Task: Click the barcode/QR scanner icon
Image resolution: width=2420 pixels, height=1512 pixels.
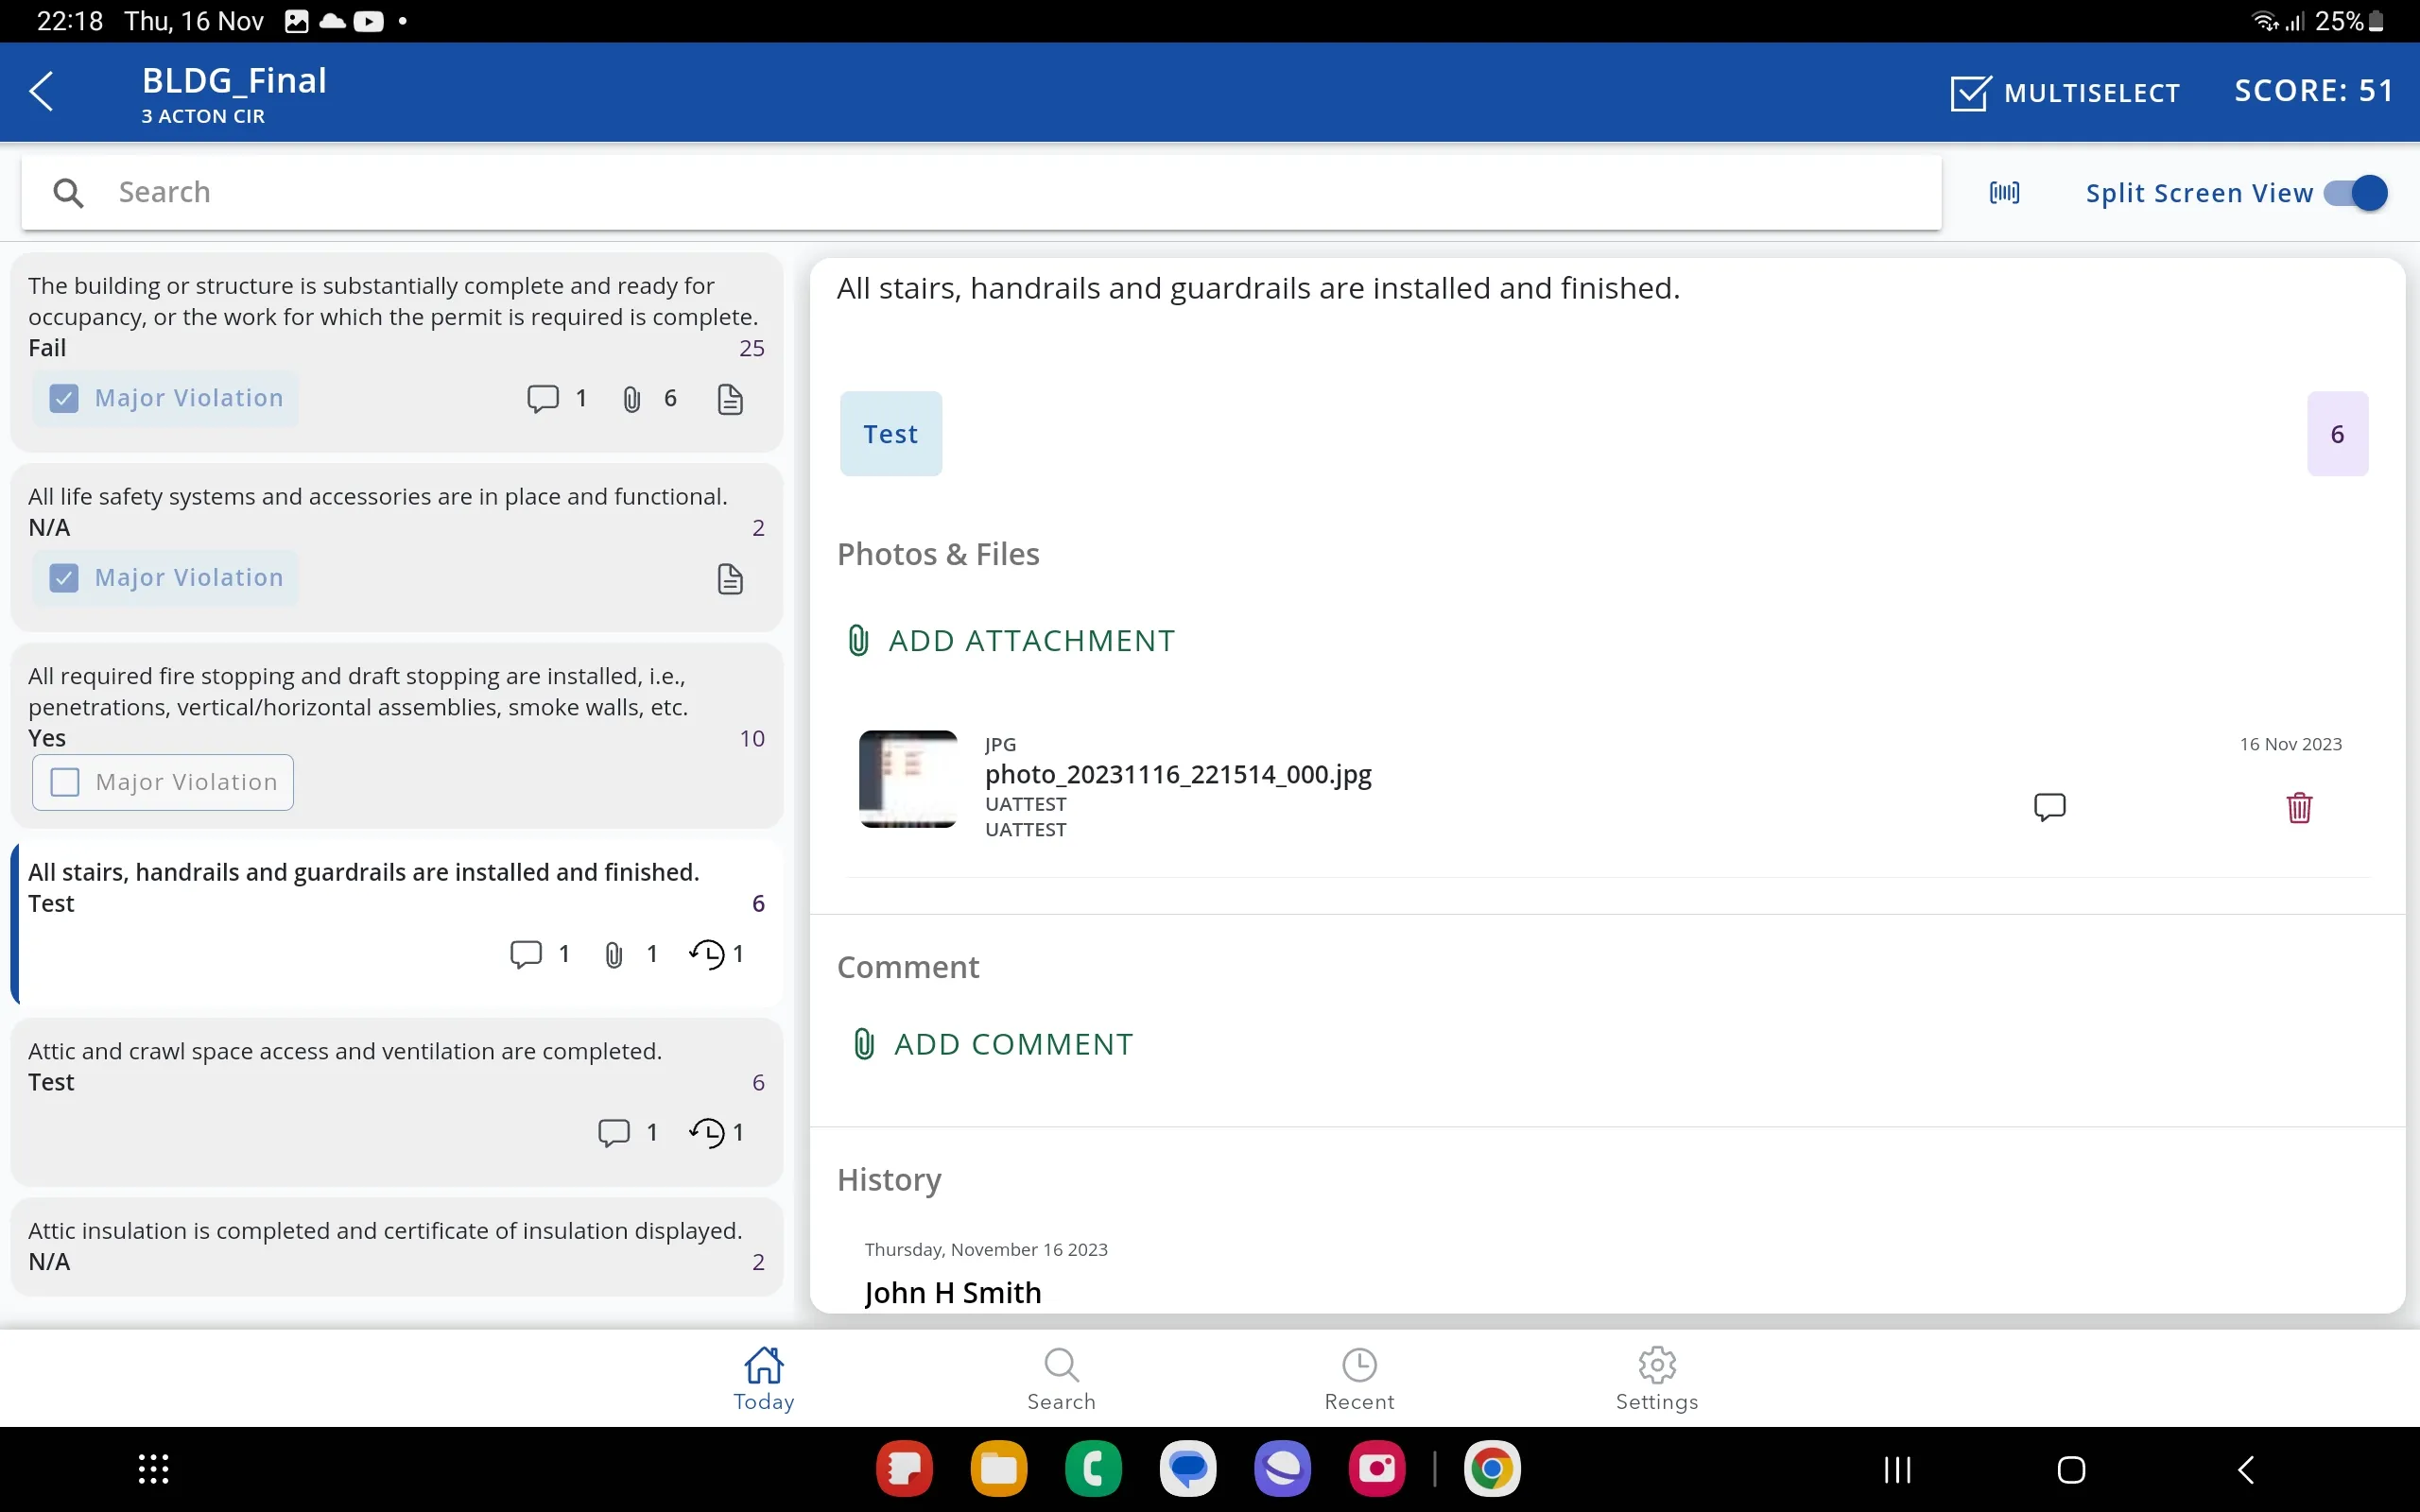Action: coord(2005,192)
